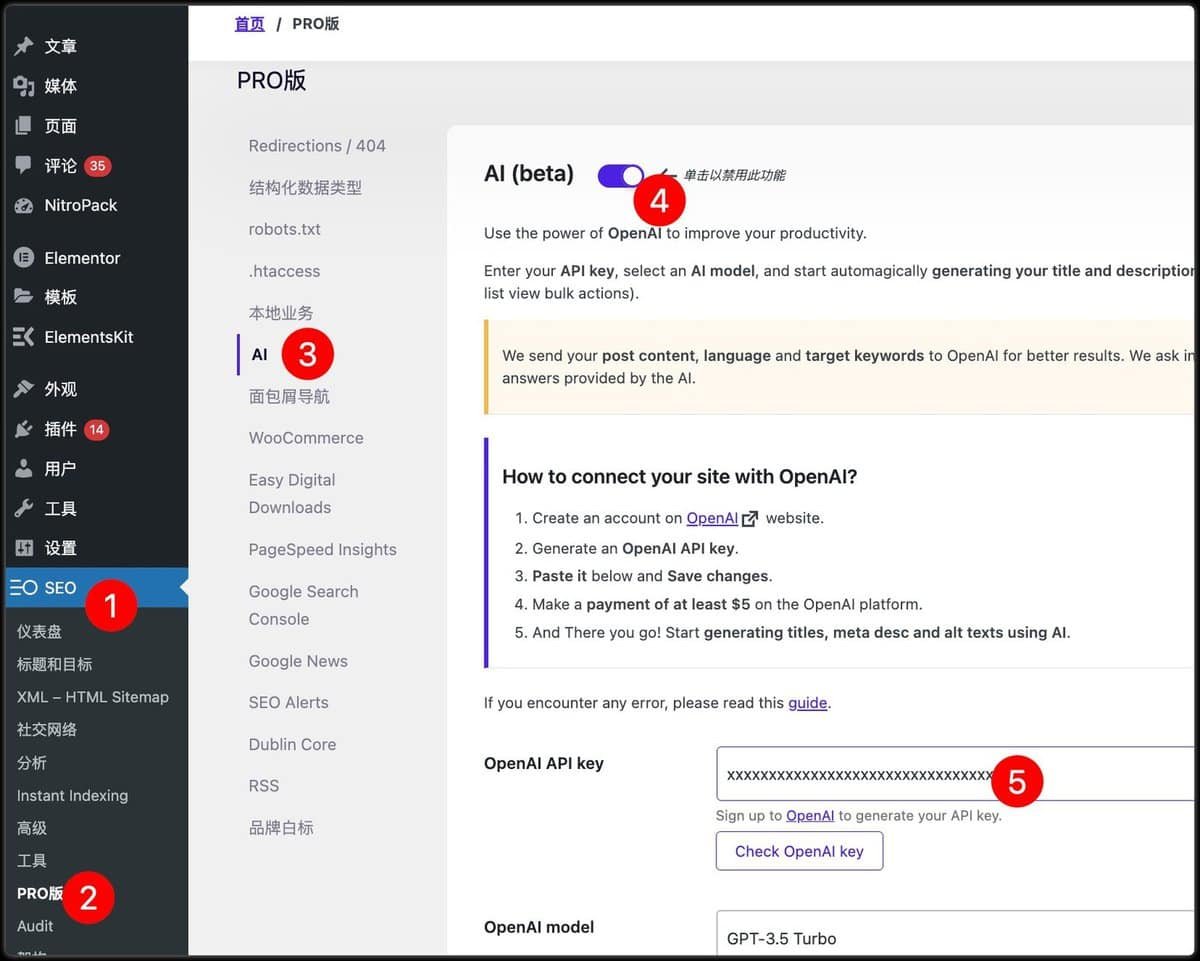Disable the AI (beta) feature toggle
This screenshot has height=961, width=1200.
(x=621, y=176)
